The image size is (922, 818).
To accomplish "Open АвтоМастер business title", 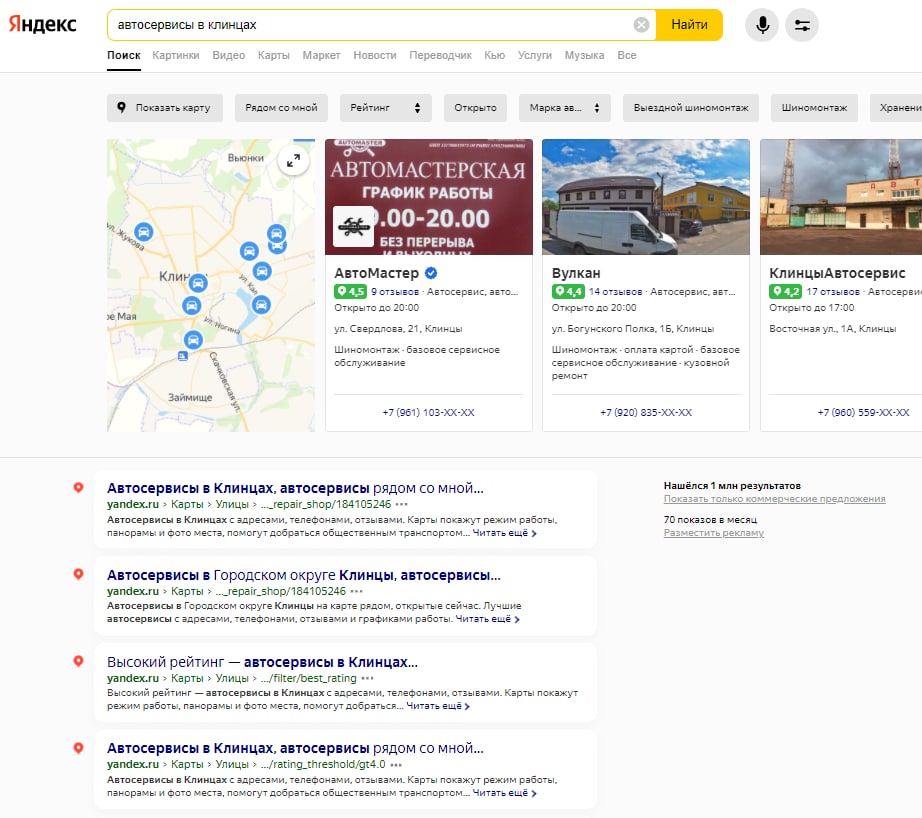I will pos(376,273).
